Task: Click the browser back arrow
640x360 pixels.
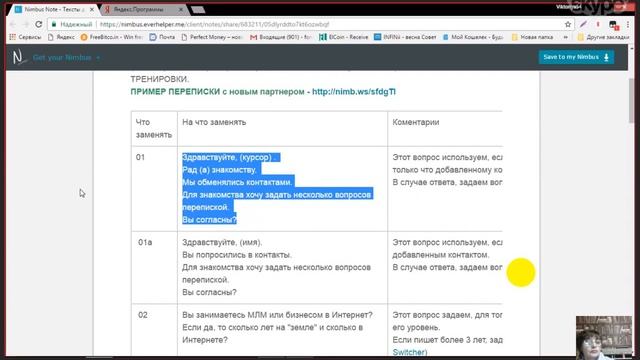Action: click(13, 24)
